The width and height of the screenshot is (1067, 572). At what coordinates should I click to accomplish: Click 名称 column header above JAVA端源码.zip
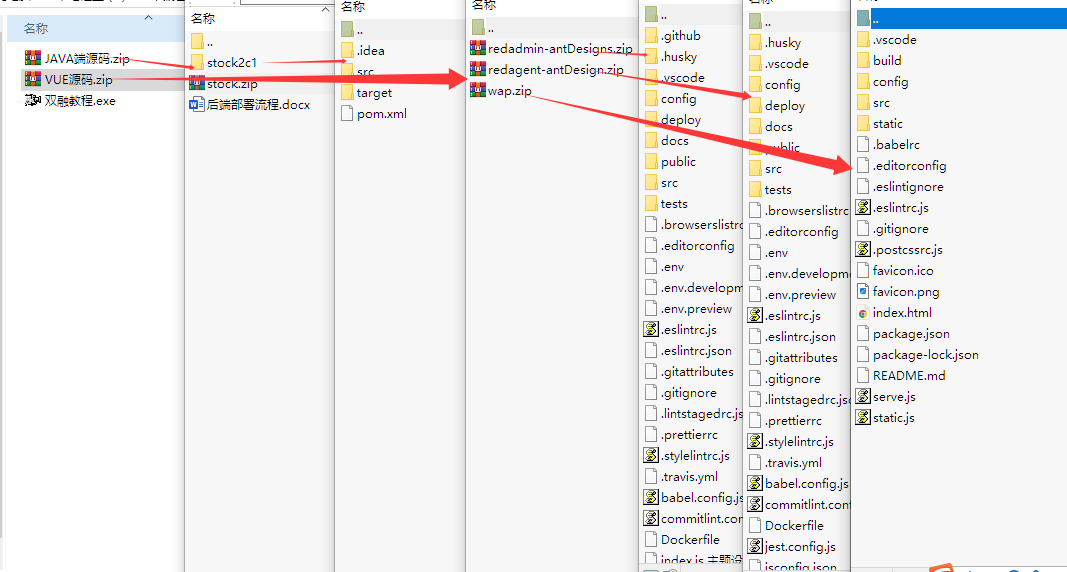coord(35,29)
